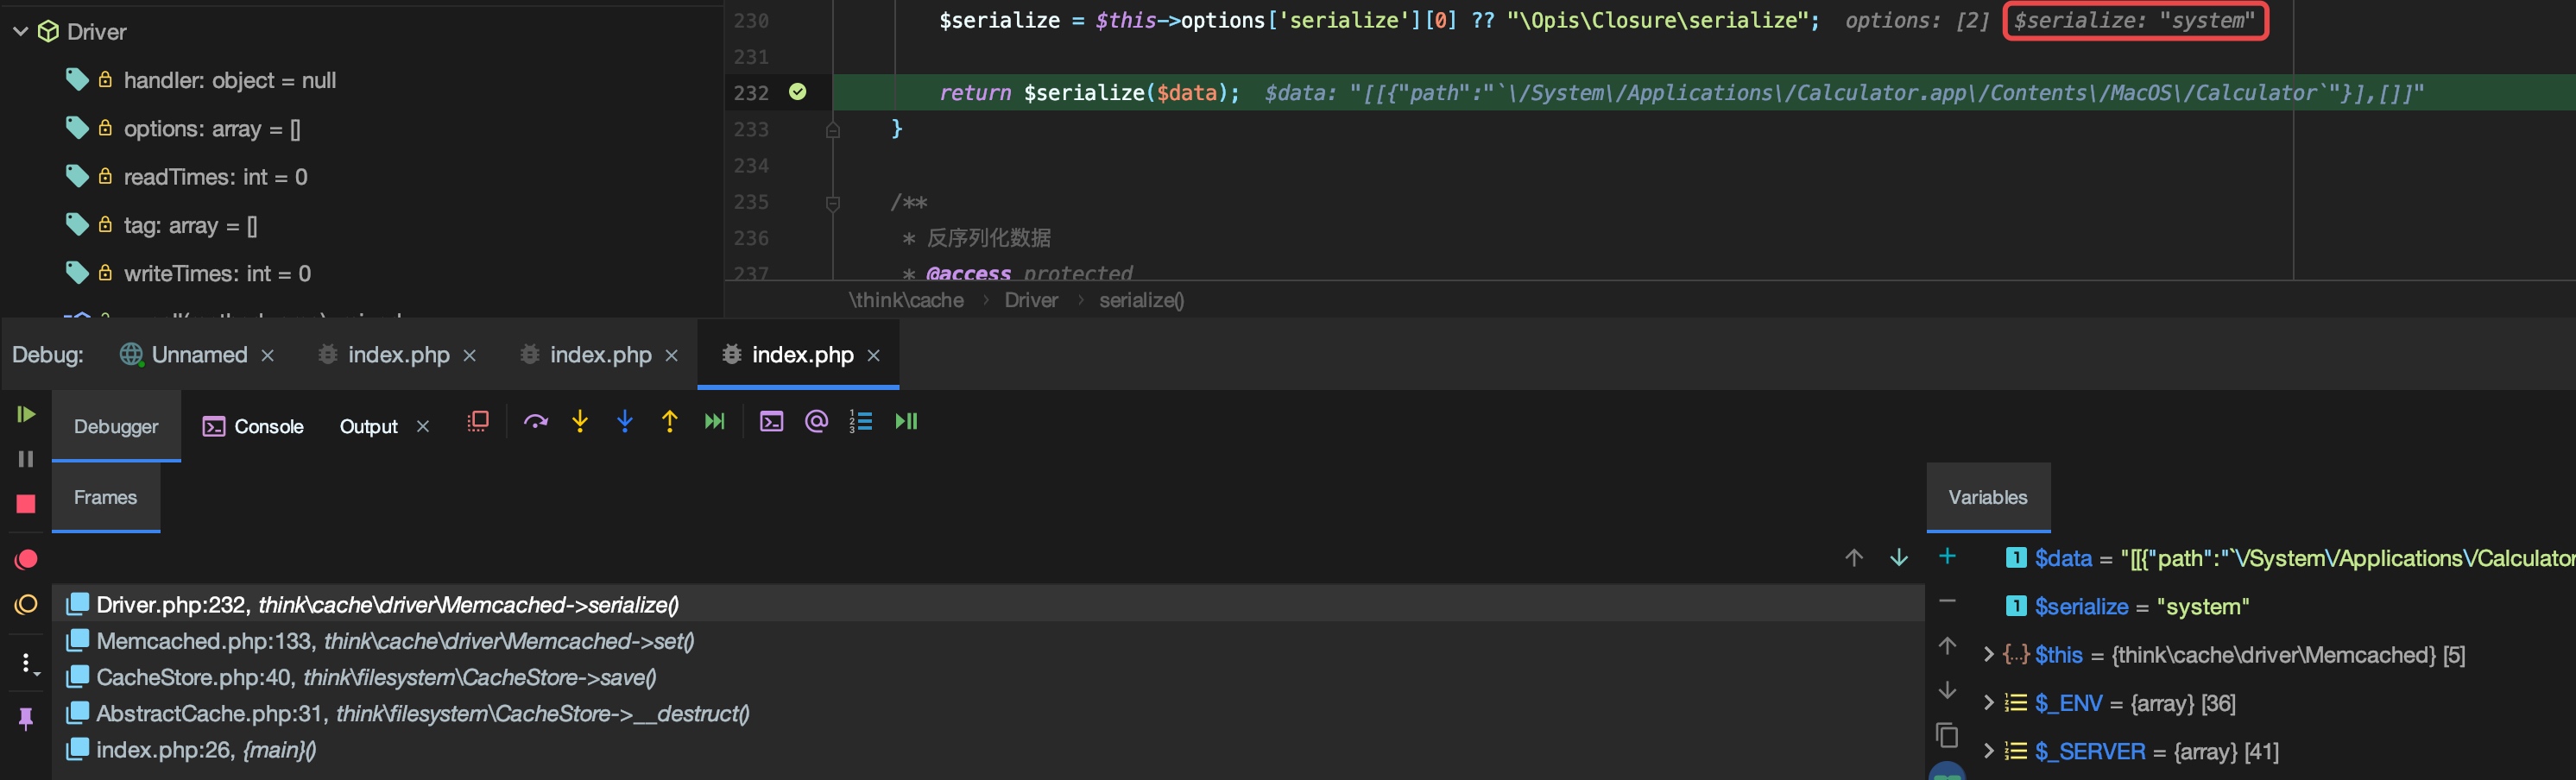Switch to the Console tab
Screen dimensions: 2576x780
(x=253, y=427)
